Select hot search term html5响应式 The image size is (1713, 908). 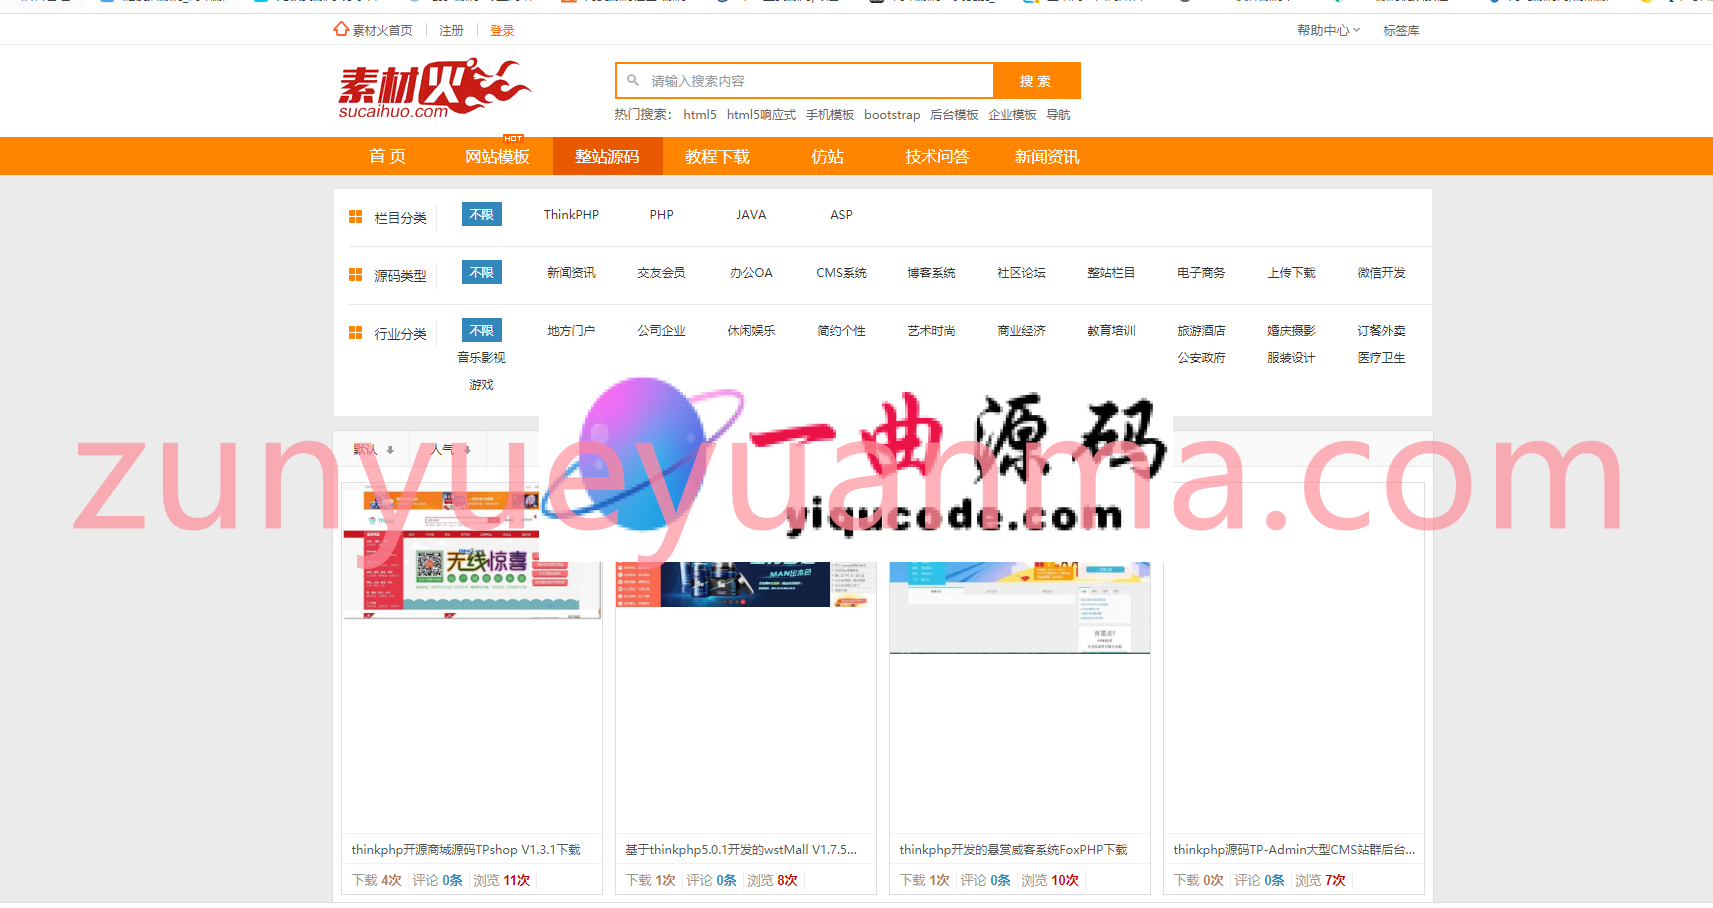[761, 114]
